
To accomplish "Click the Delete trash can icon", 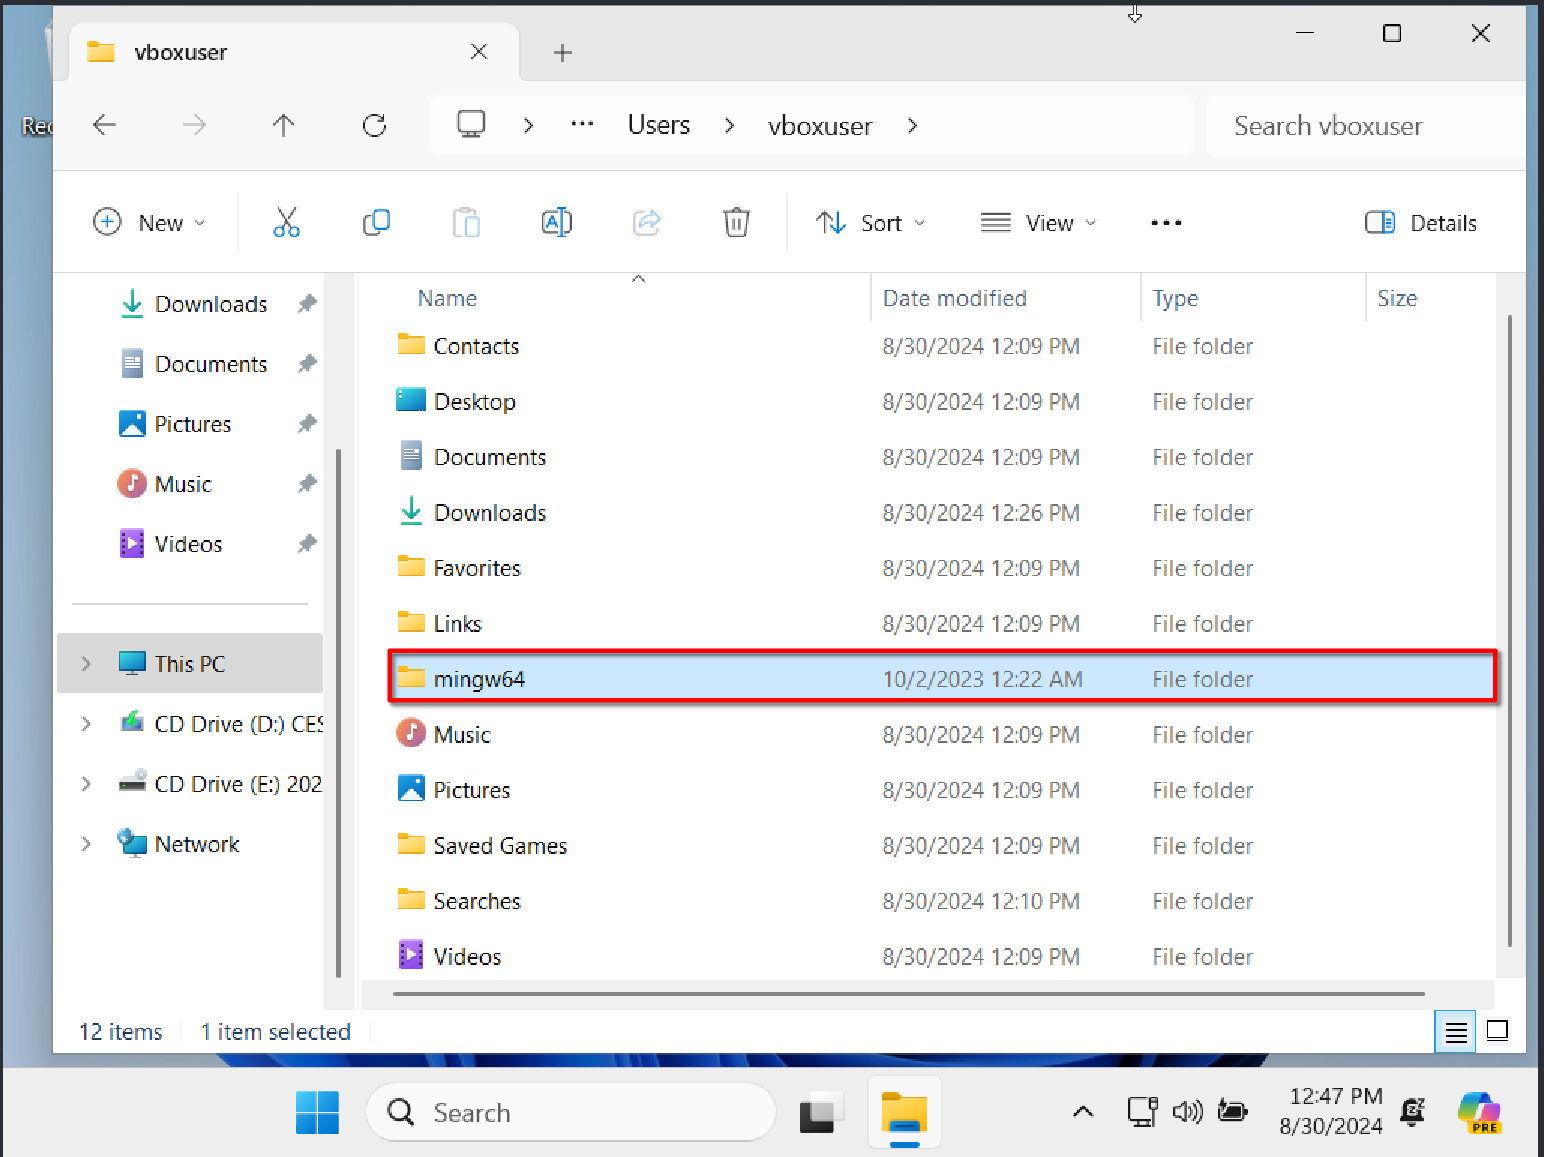I will click(736, 222).
